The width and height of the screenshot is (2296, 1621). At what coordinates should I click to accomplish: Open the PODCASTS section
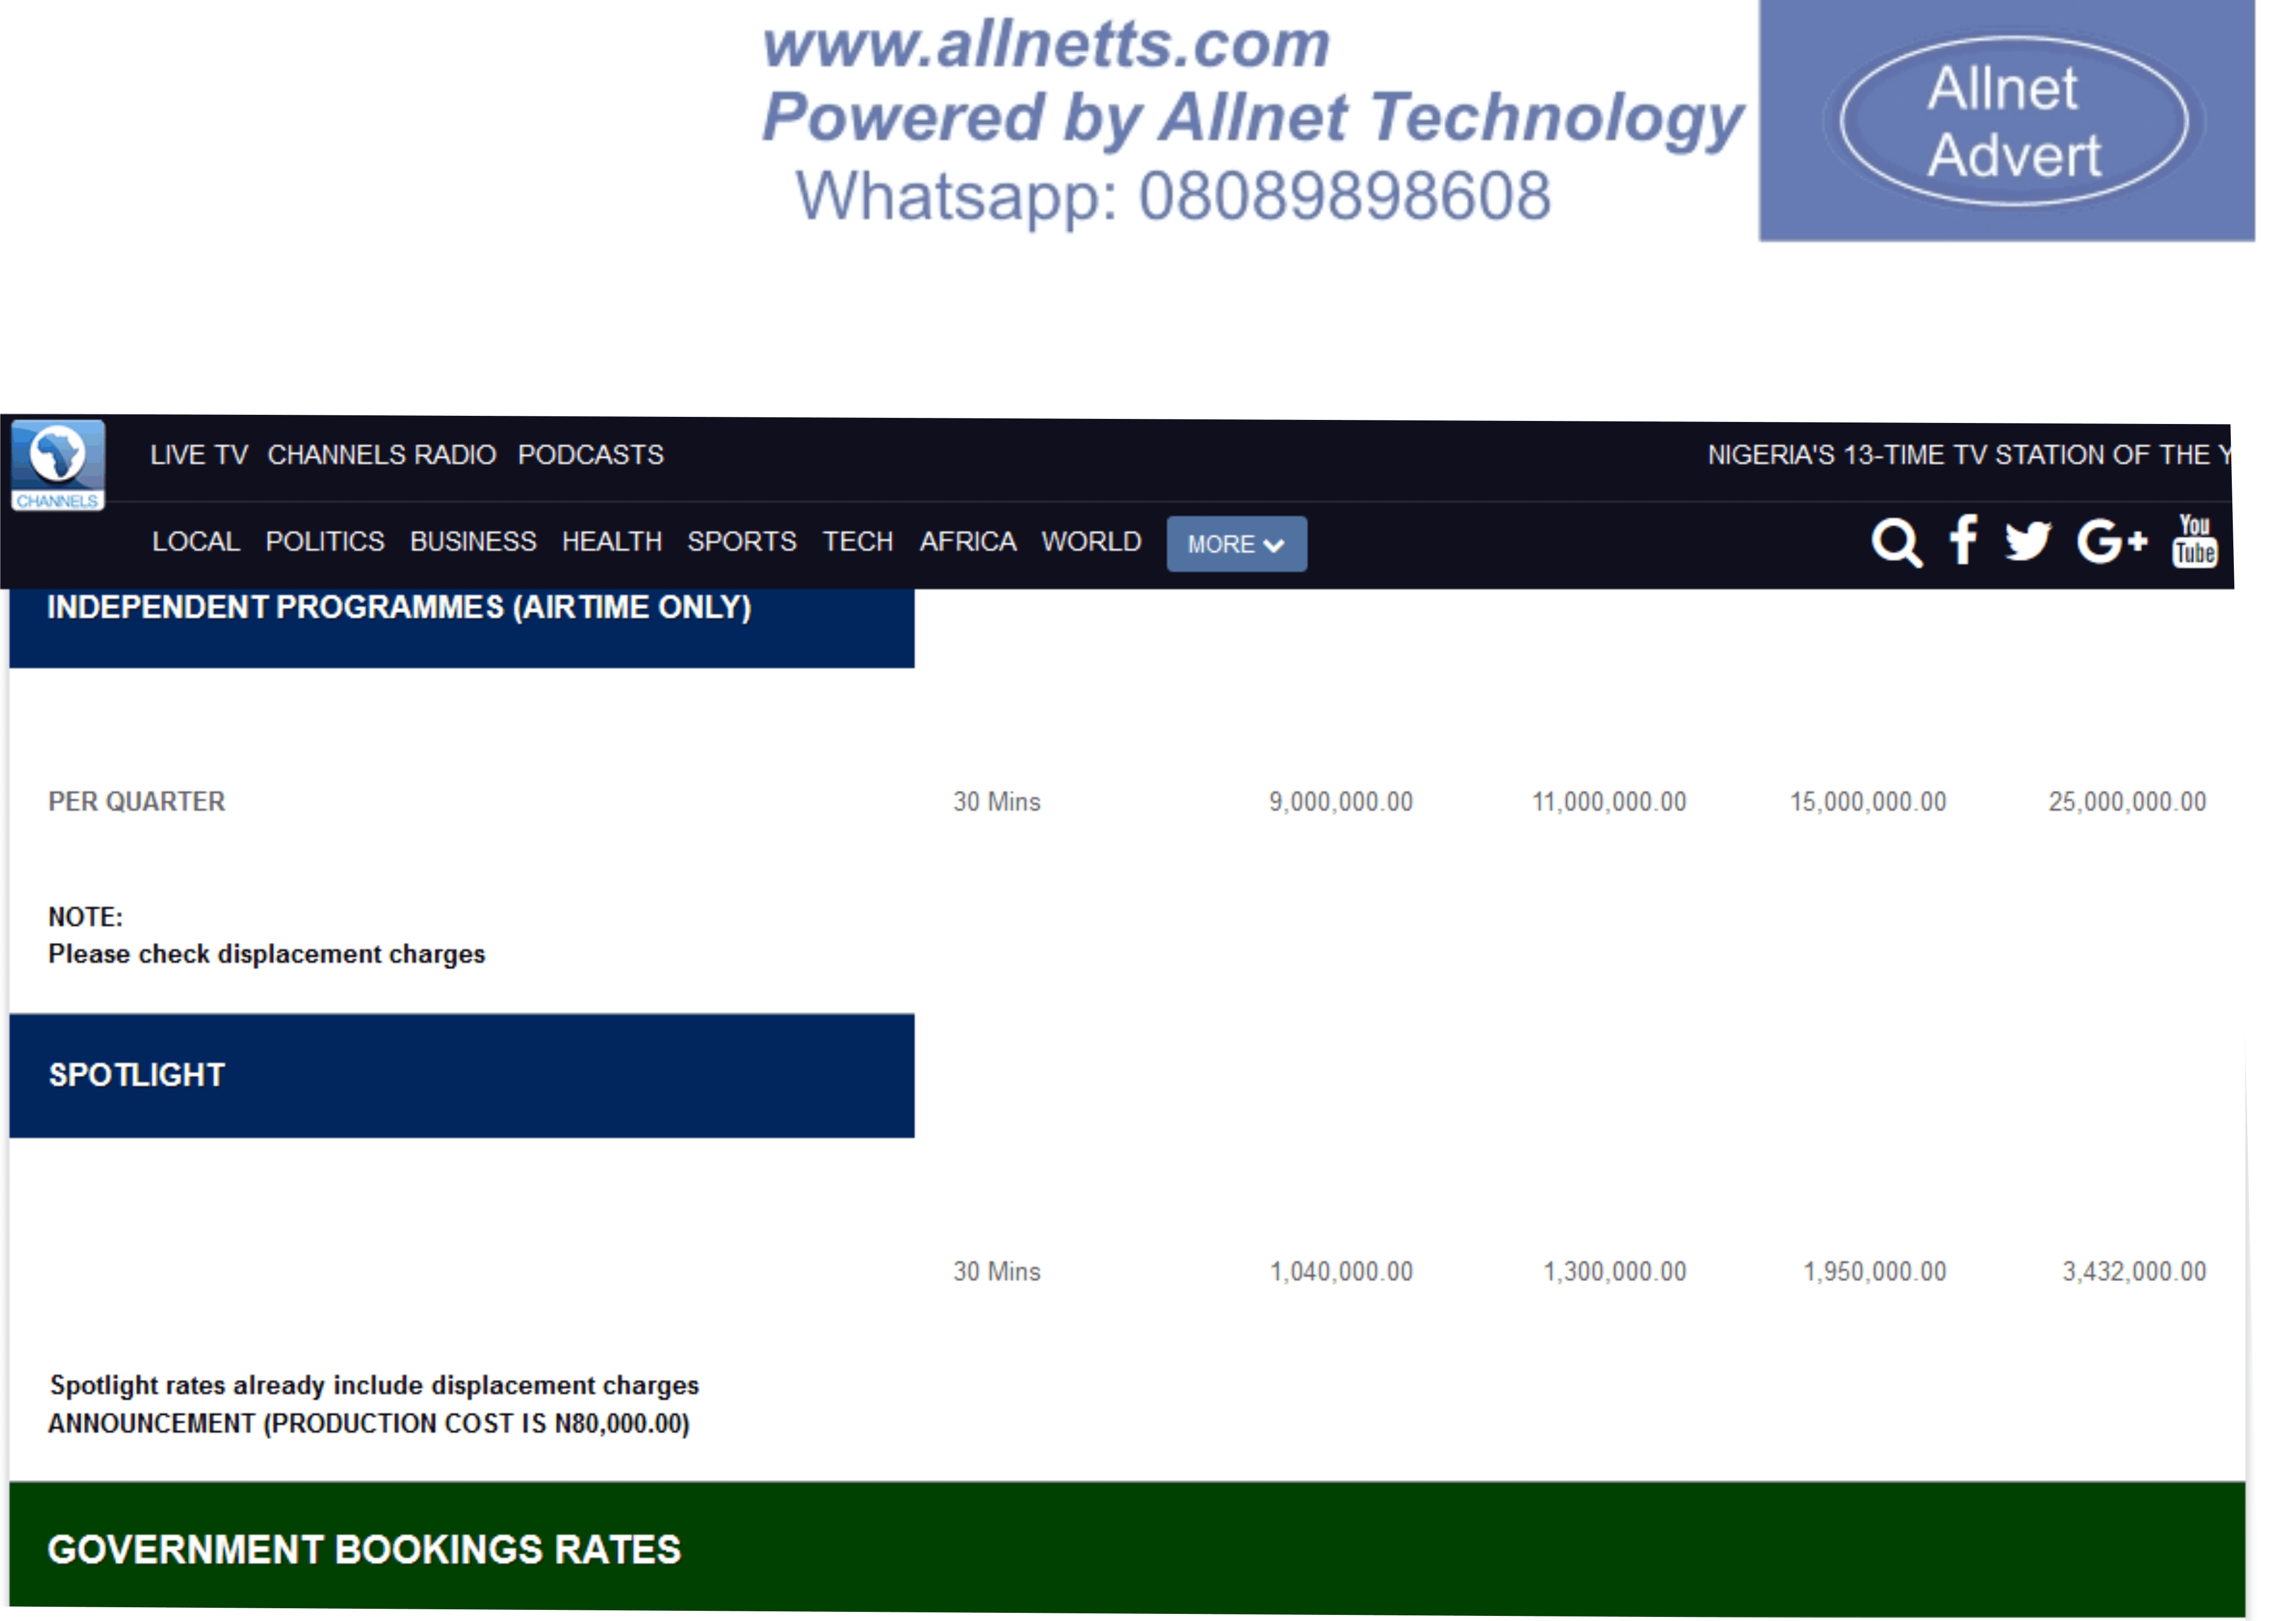click(591, 455)
